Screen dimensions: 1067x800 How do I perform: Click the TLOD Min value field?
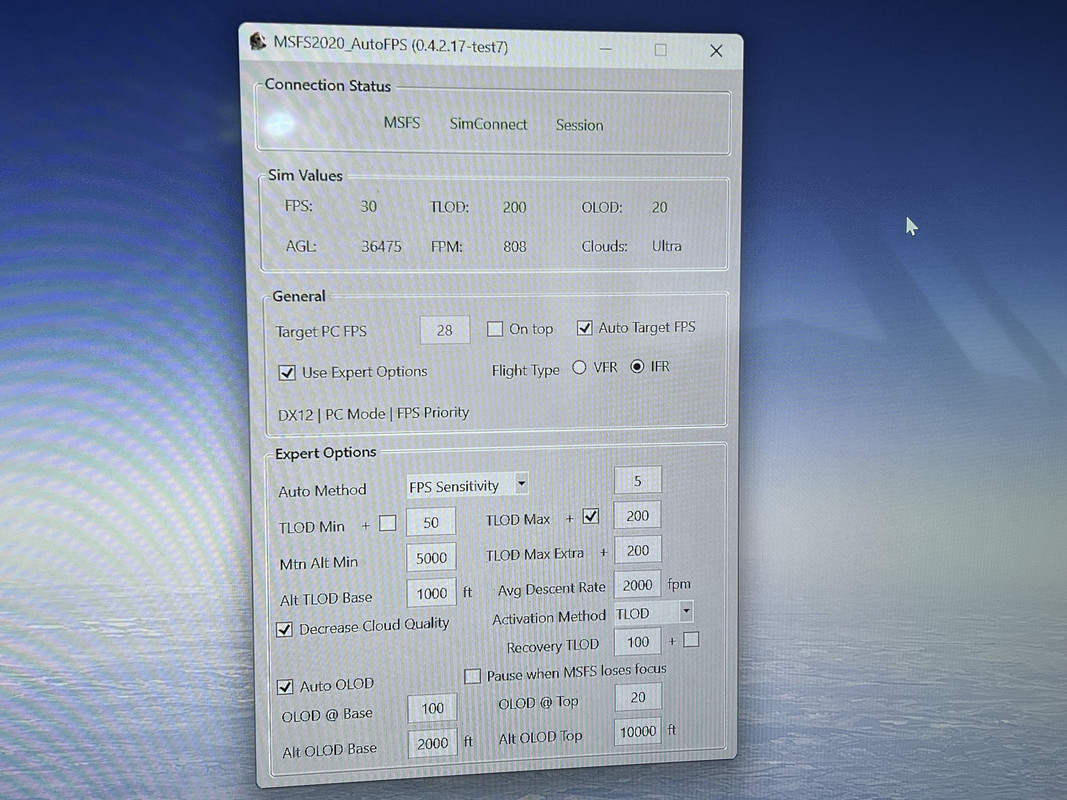(431, 522)
